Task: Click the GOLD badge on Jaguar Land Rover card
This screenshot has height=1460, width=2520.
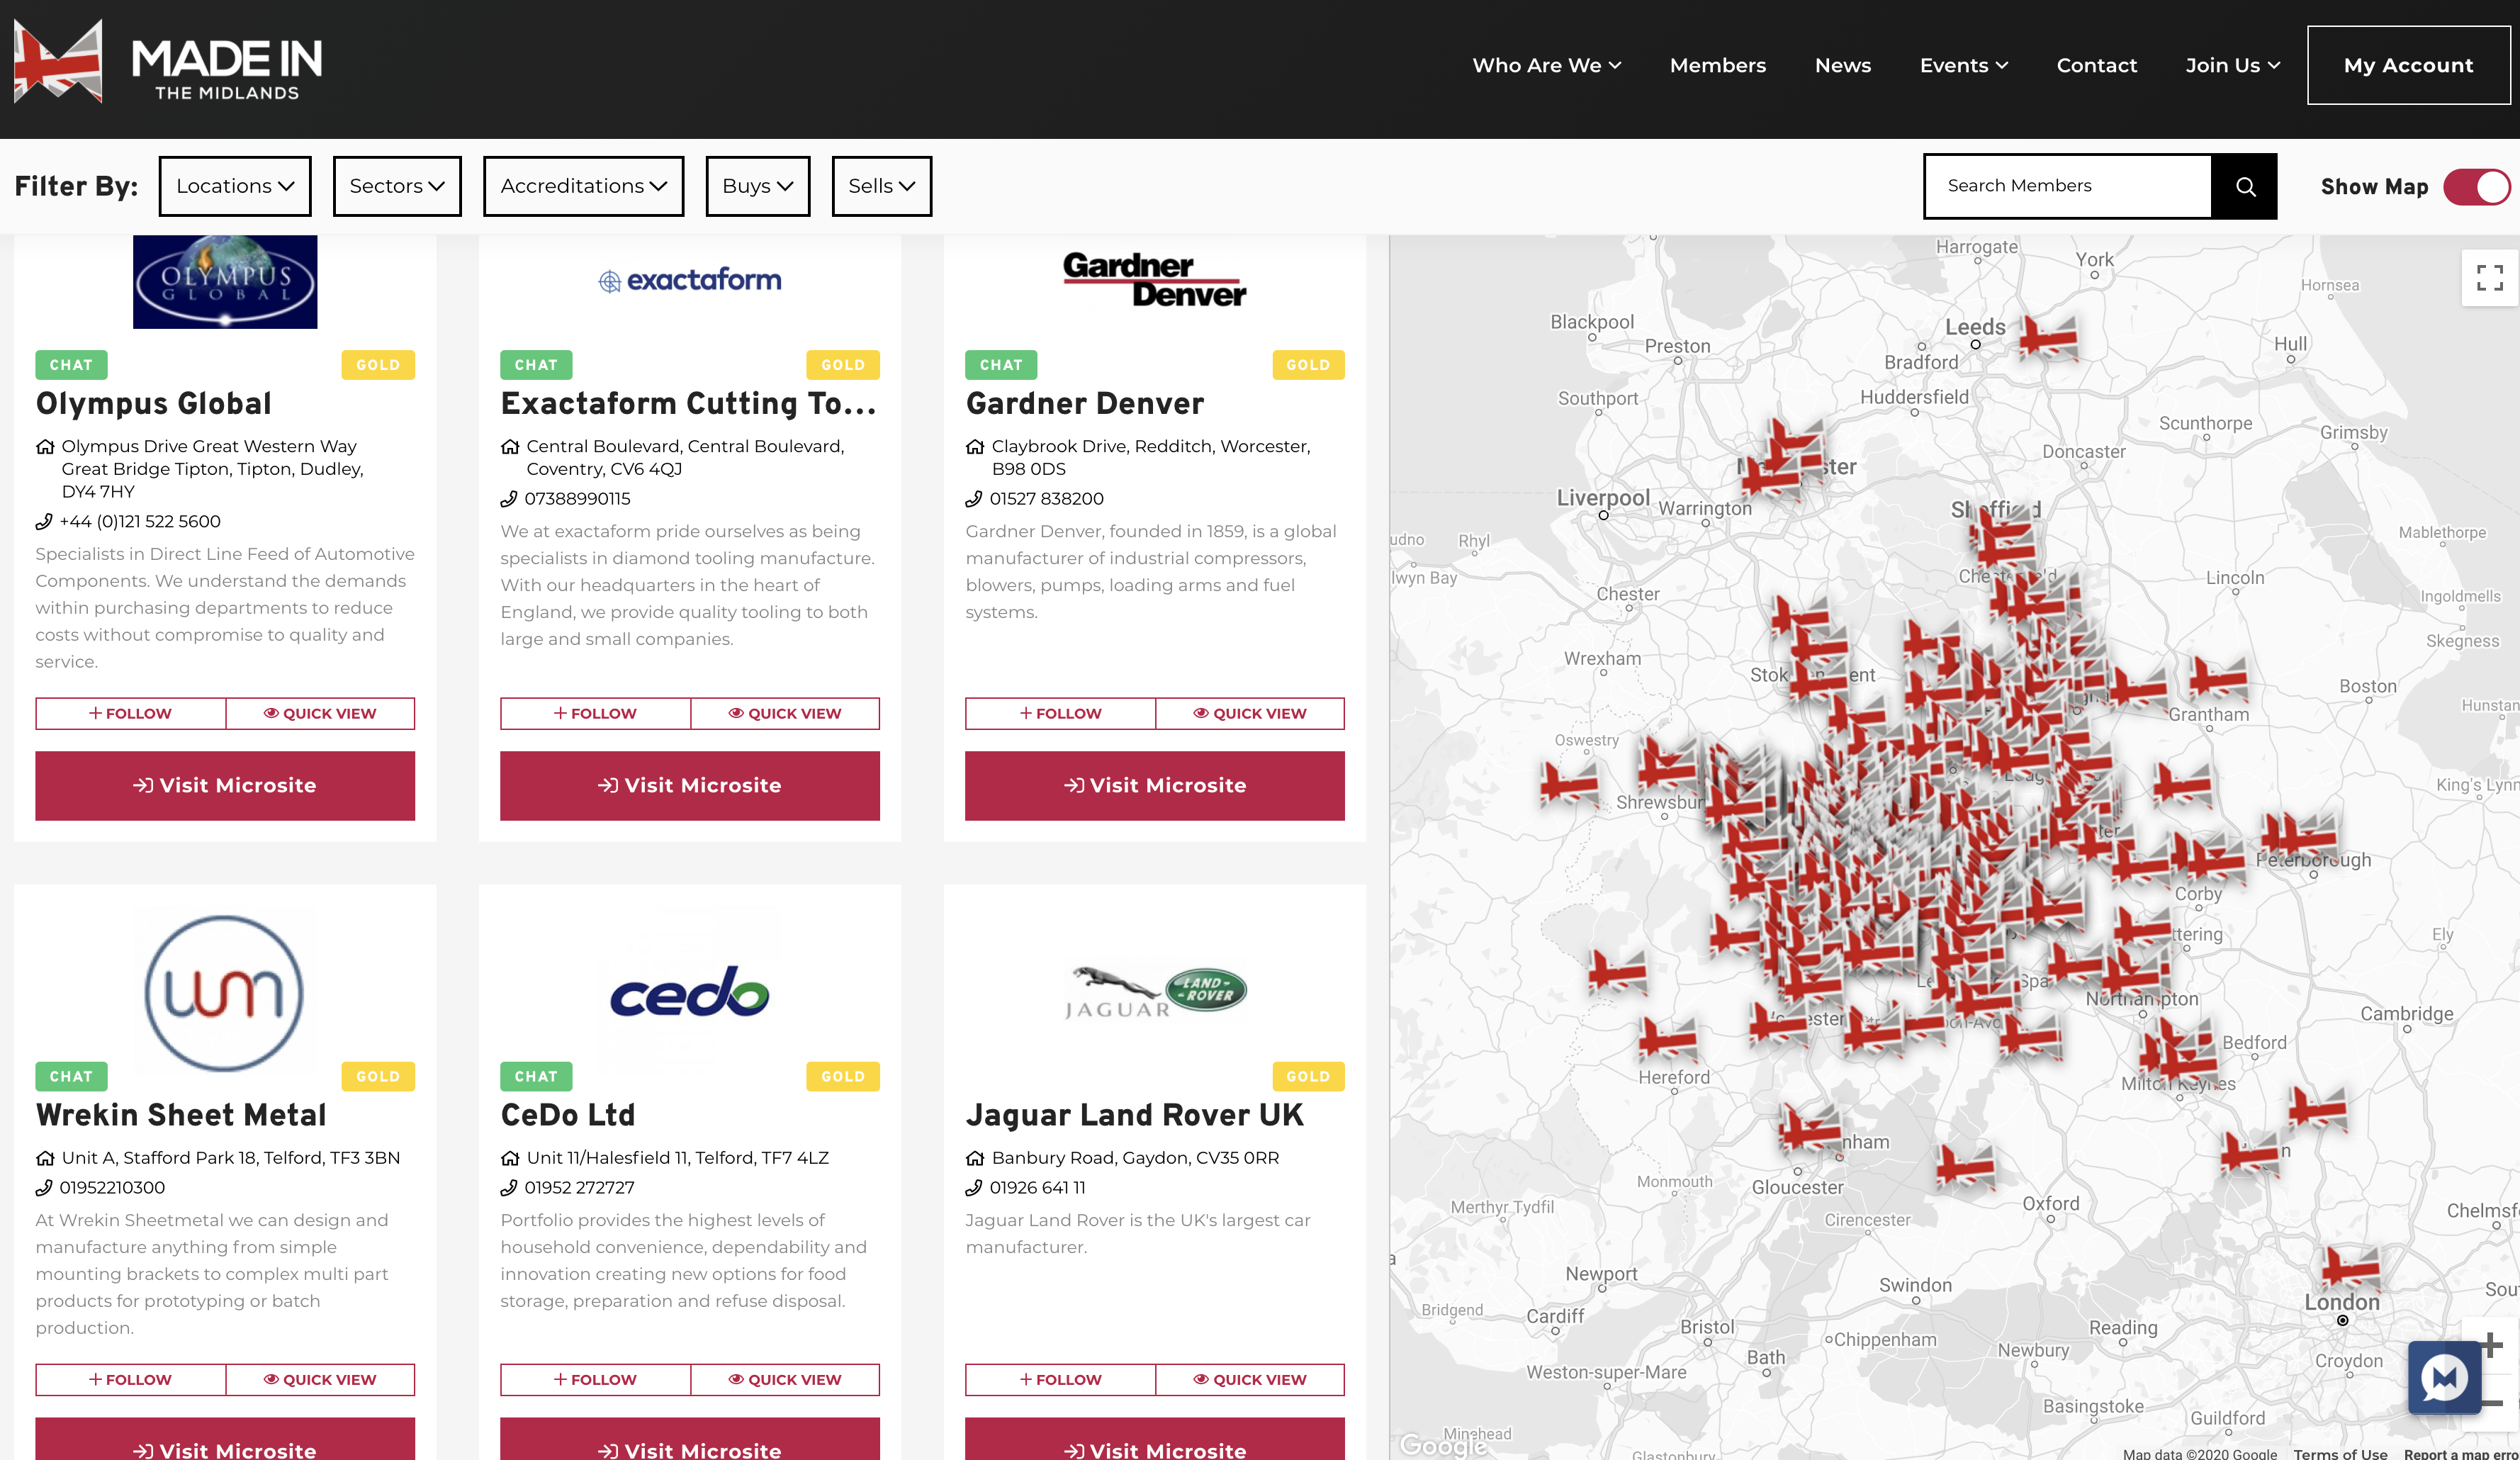Action: click(x=1308, y=1076)
